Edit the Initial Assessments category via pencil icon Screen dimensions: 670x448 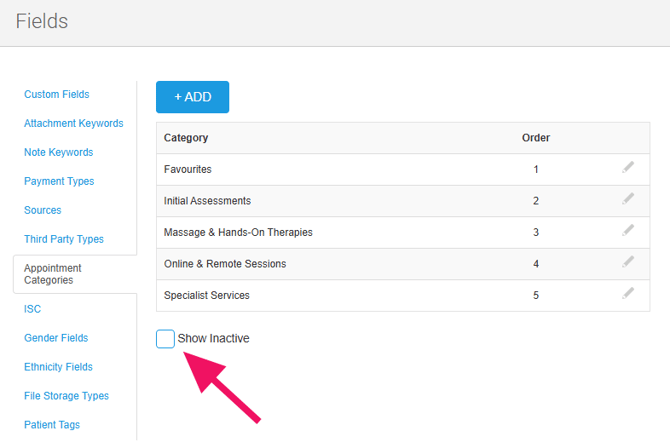[x=628, y=200]
